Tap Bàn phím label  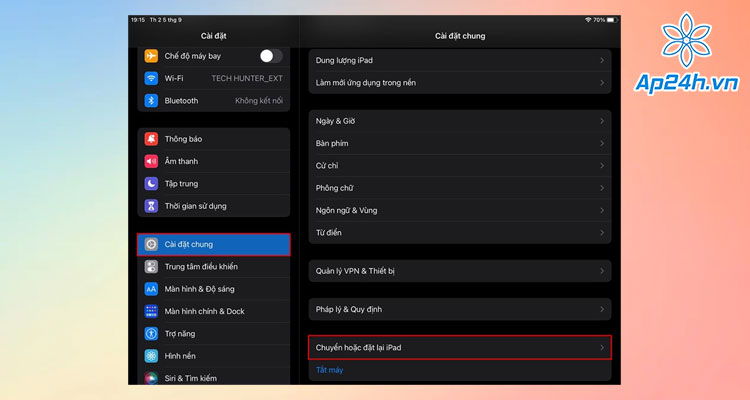pyautogui.click(x=332, y=144)
